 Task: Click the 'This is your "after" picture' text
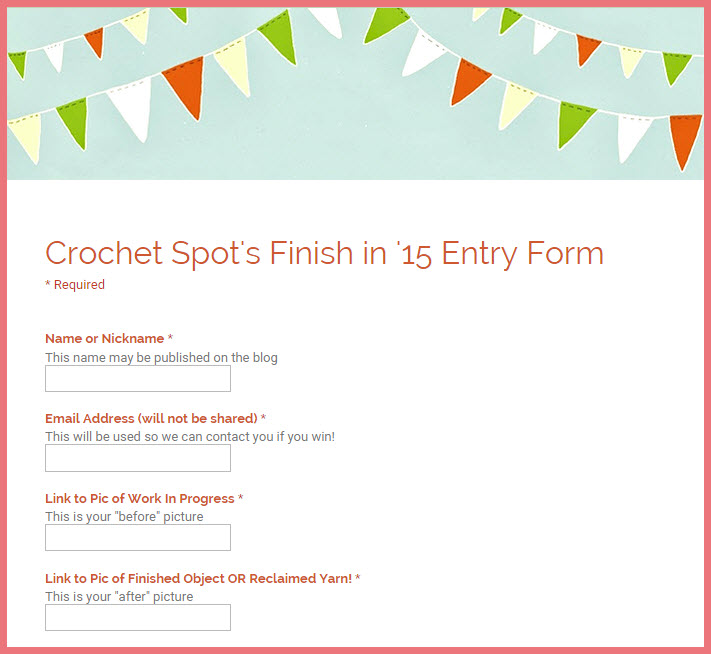(x=119, y=596)
